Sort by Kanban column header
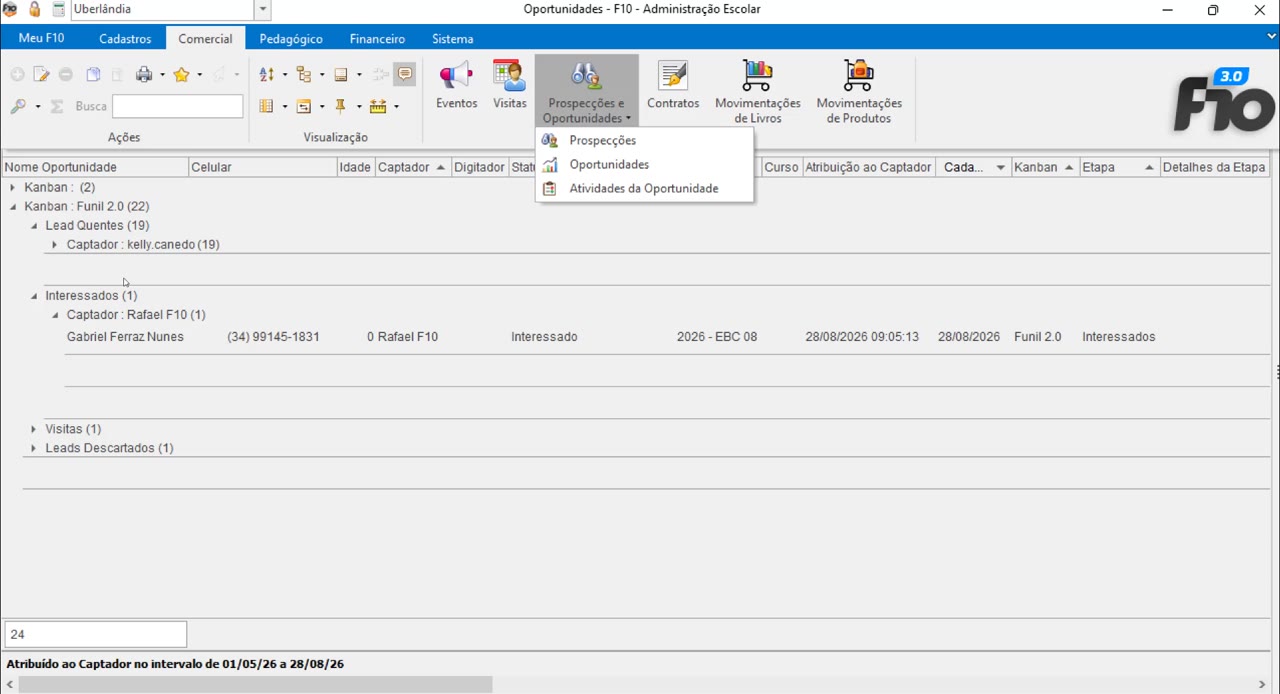1280x694 pixels. click(1045, 167)
